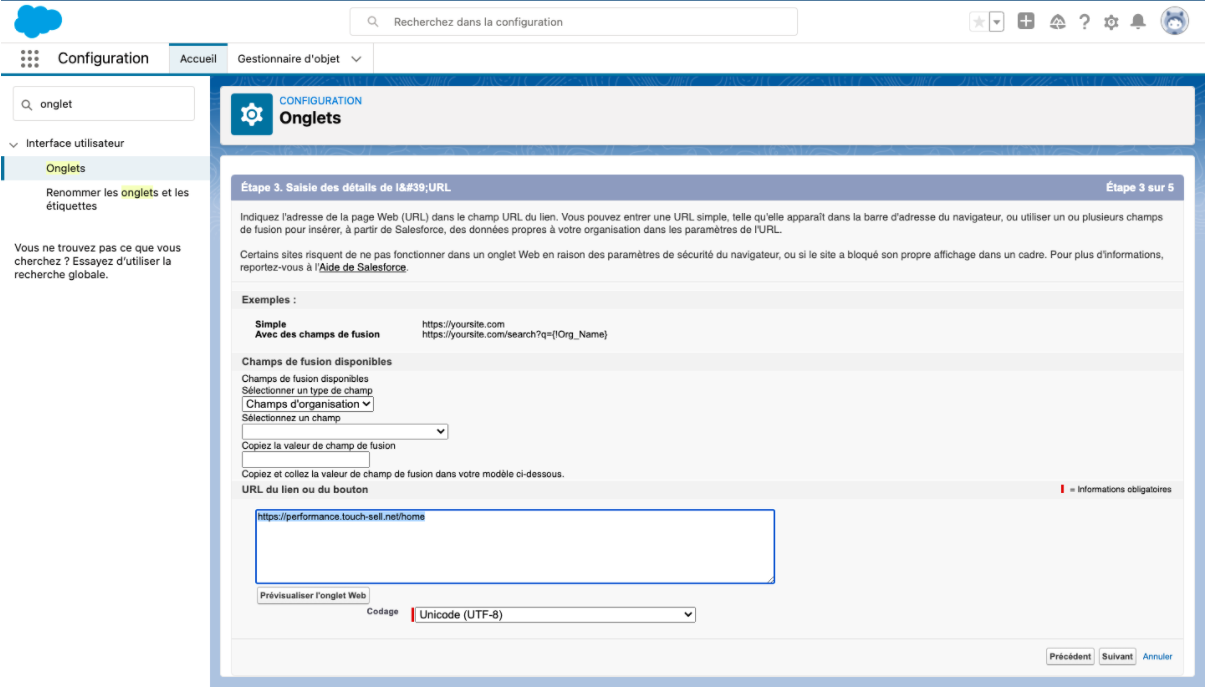Open the setup gear icon

tap(1110, 22)
